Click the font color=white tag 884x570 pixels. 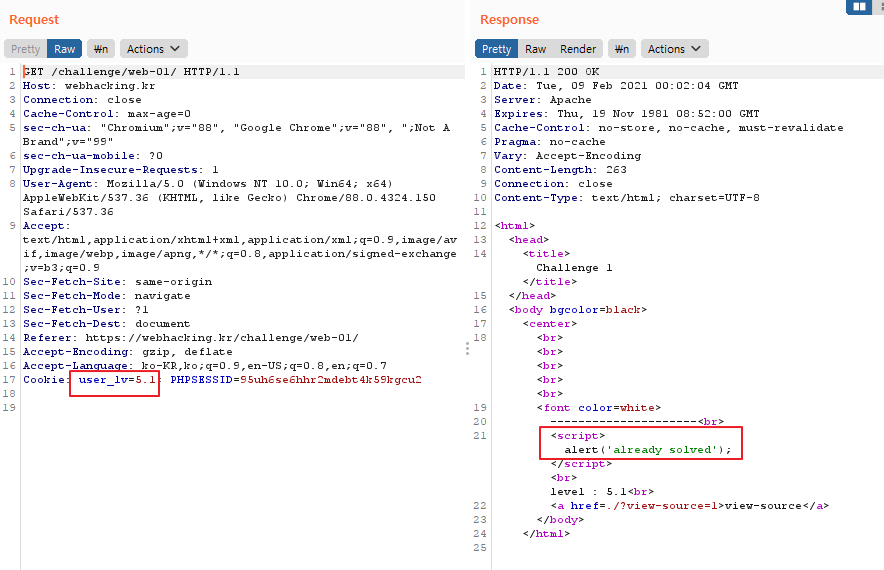pos(599,408)
